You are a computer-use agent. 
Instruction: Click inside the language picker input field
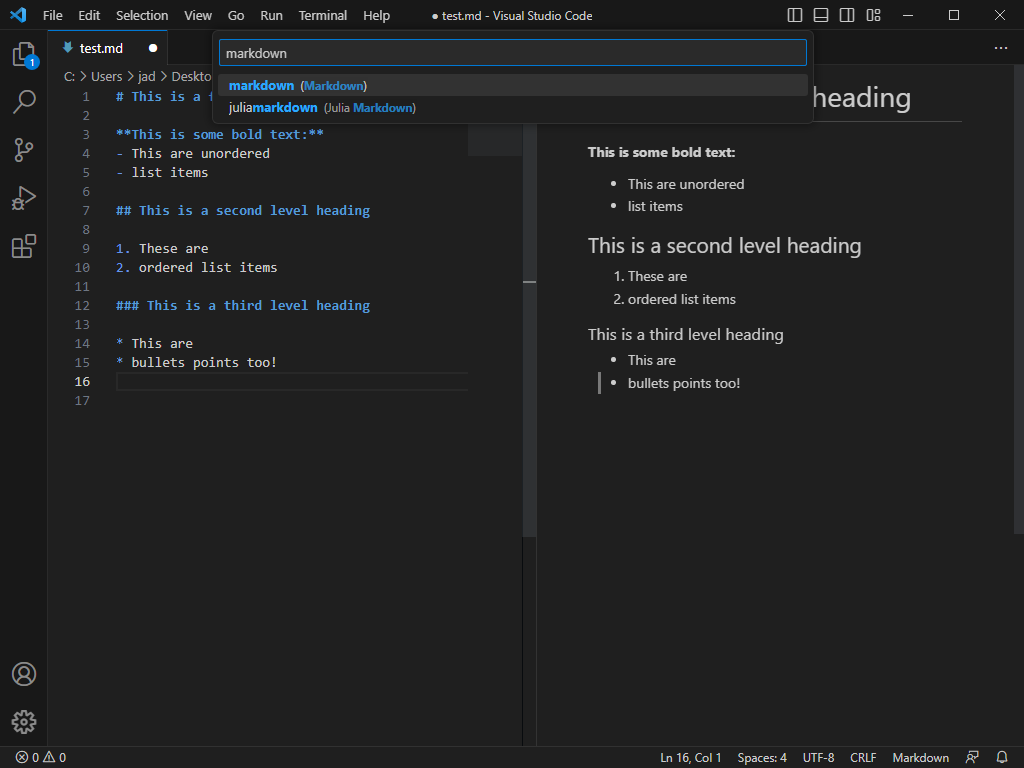pyautogui.click(x=512, y=52)
